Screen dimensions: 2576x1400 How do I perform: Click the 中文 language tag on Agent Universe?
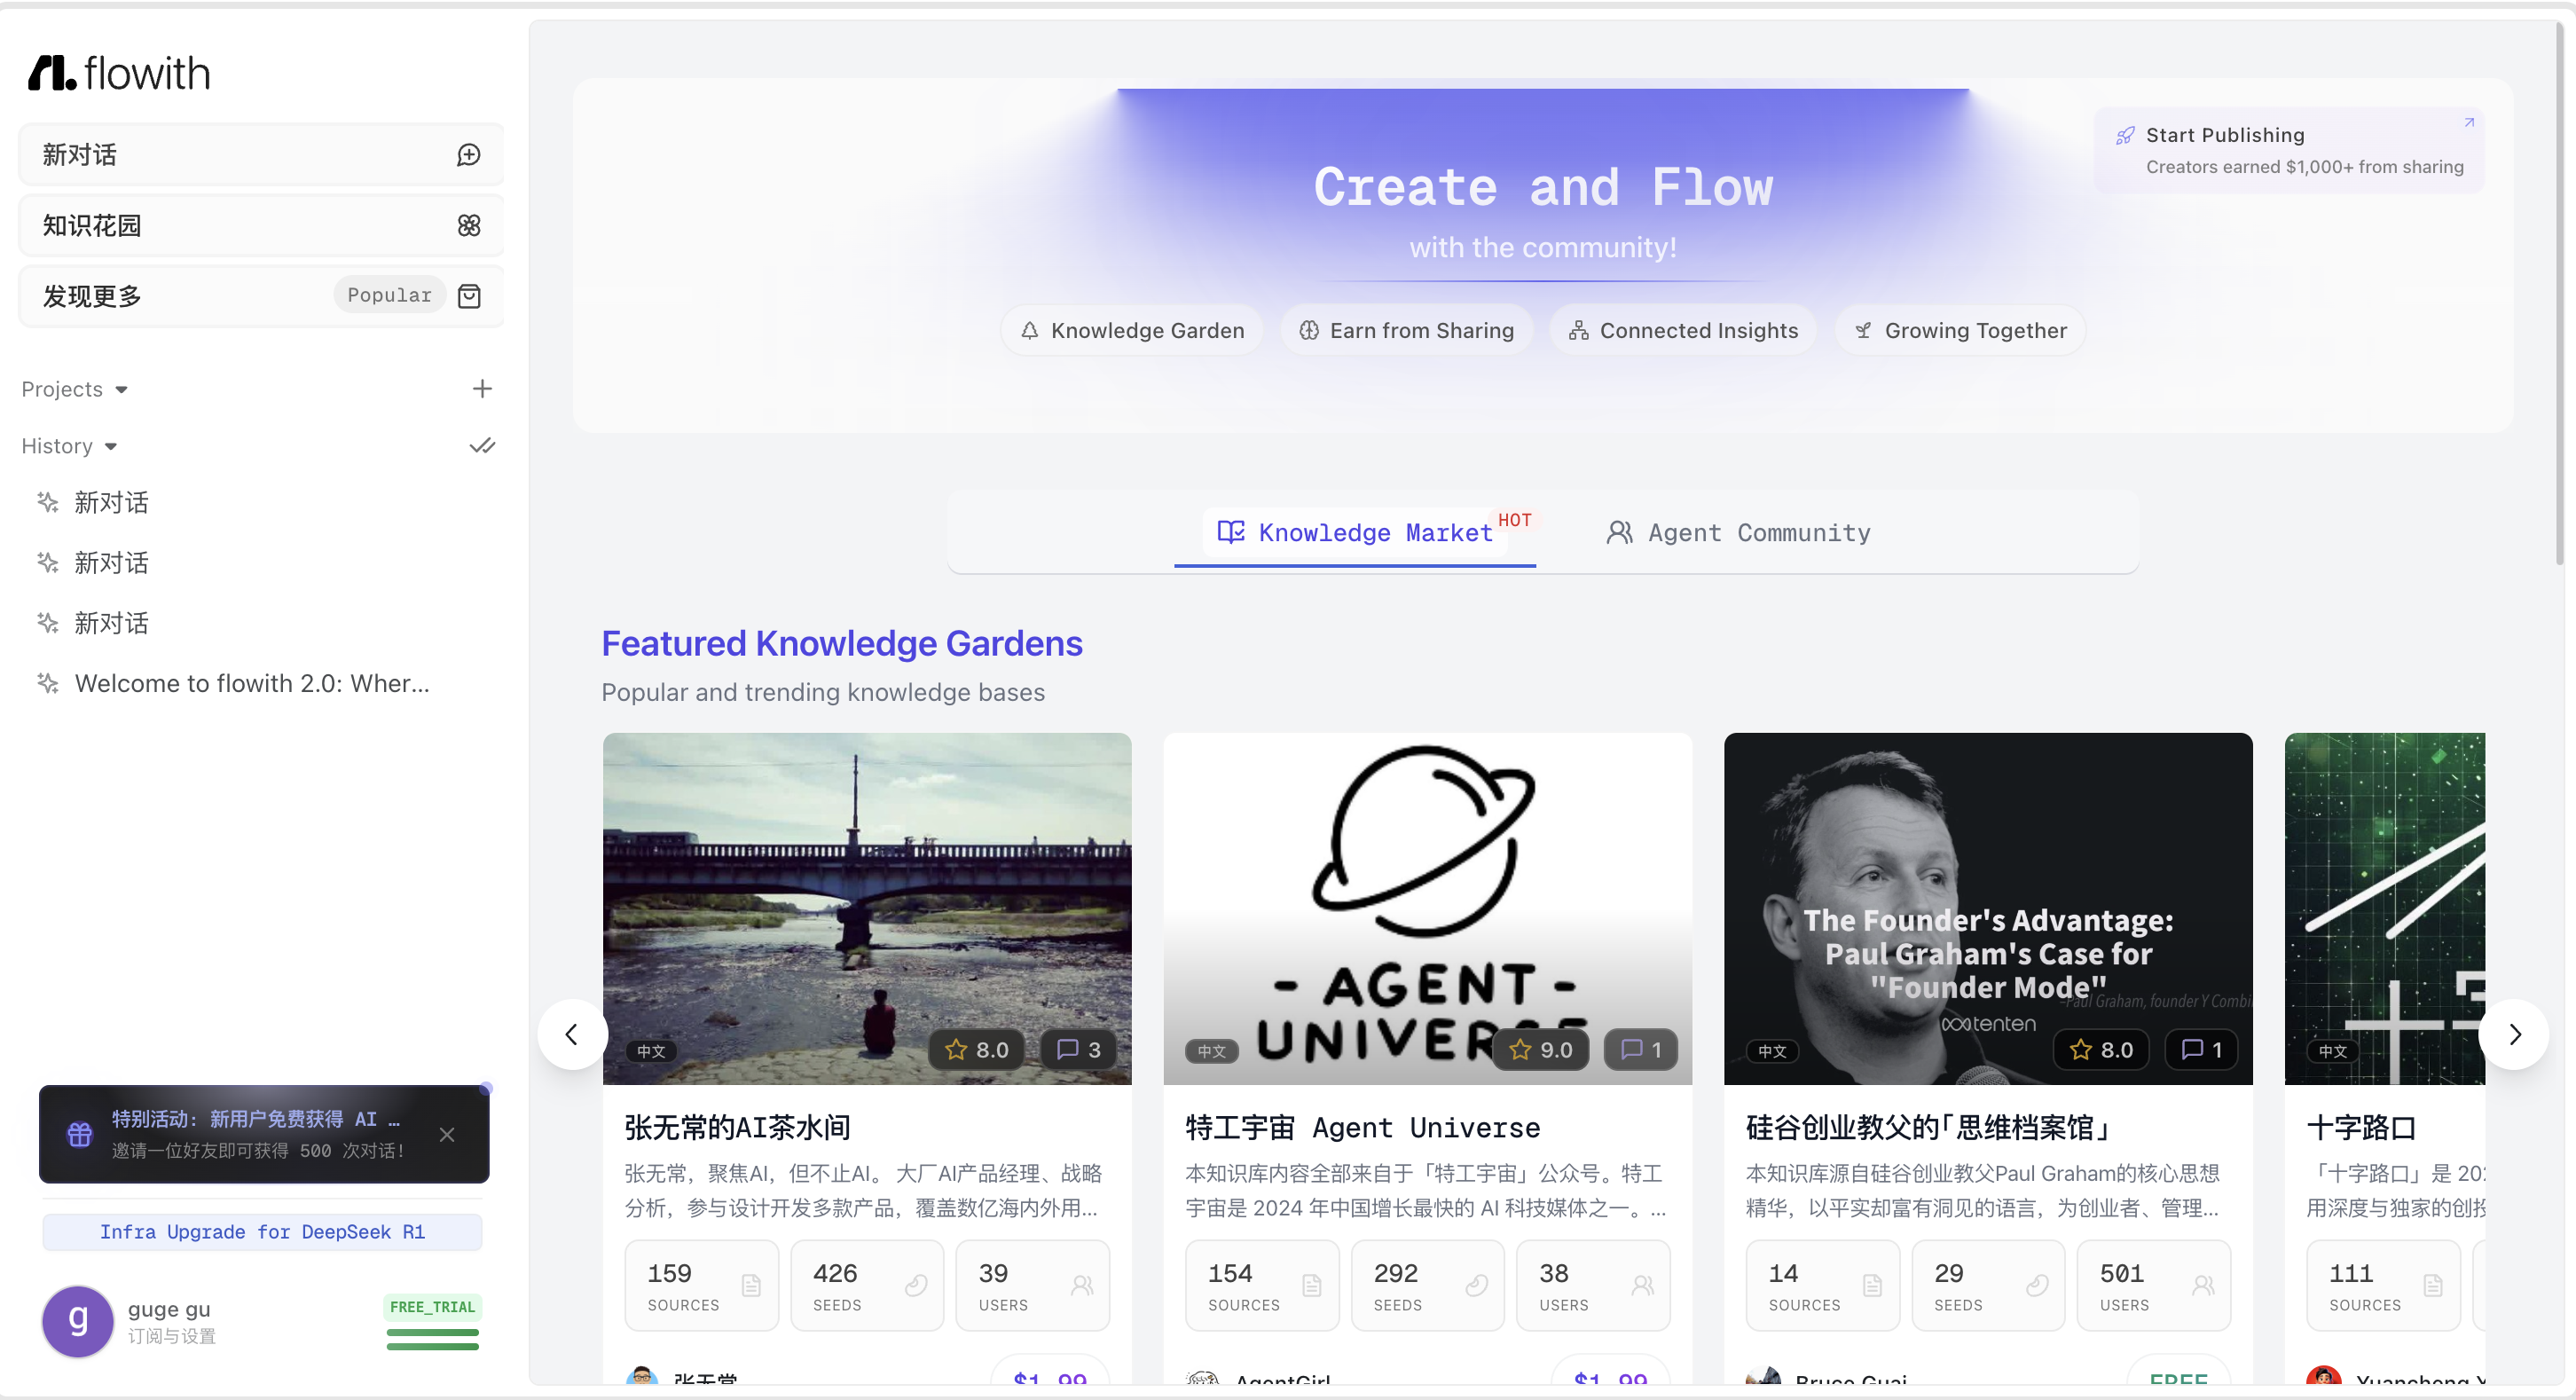tap(1212, 1052)
